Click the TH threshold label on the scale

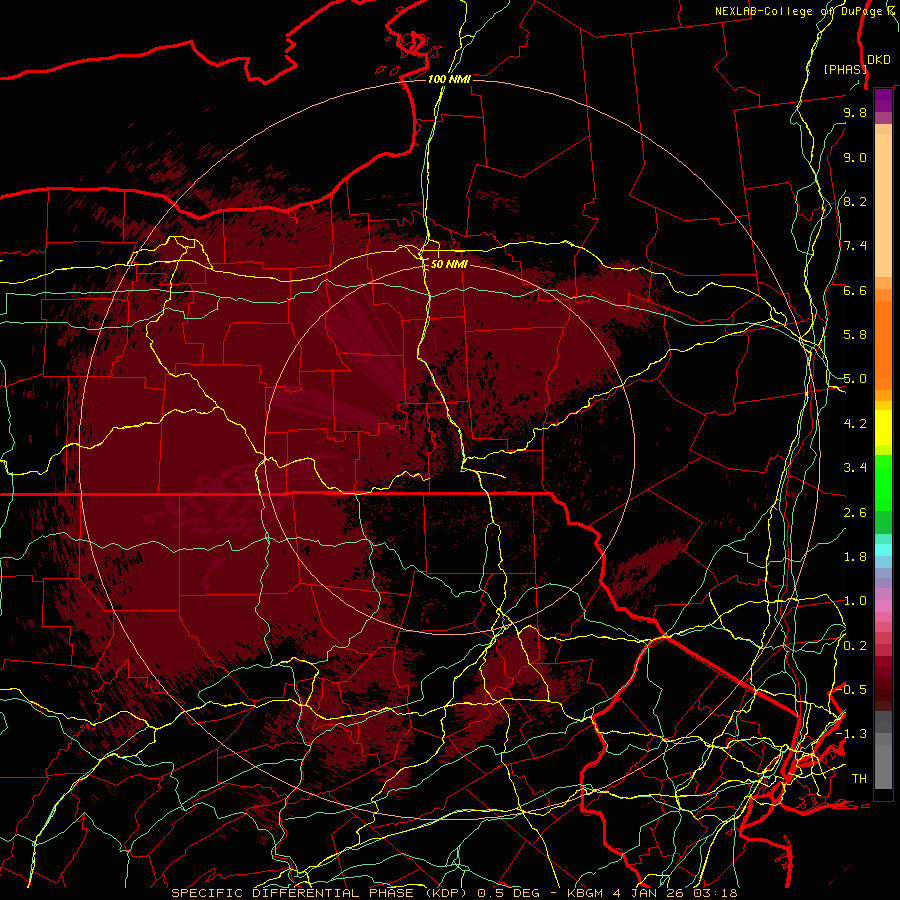859,778
